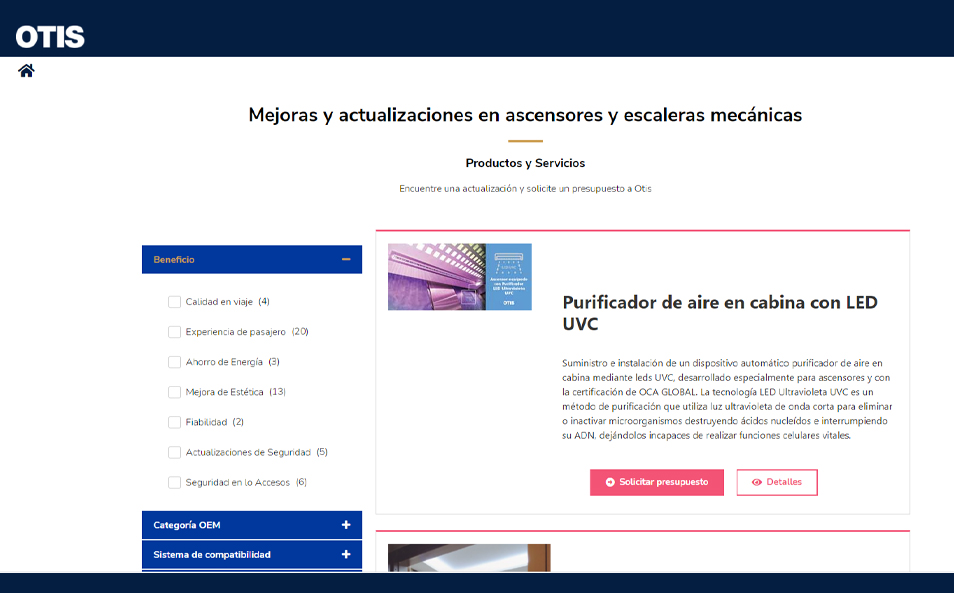954x593 pixels.
Task: Click the minus icon beside Beneficio
Action: click(x=346, y=260)
